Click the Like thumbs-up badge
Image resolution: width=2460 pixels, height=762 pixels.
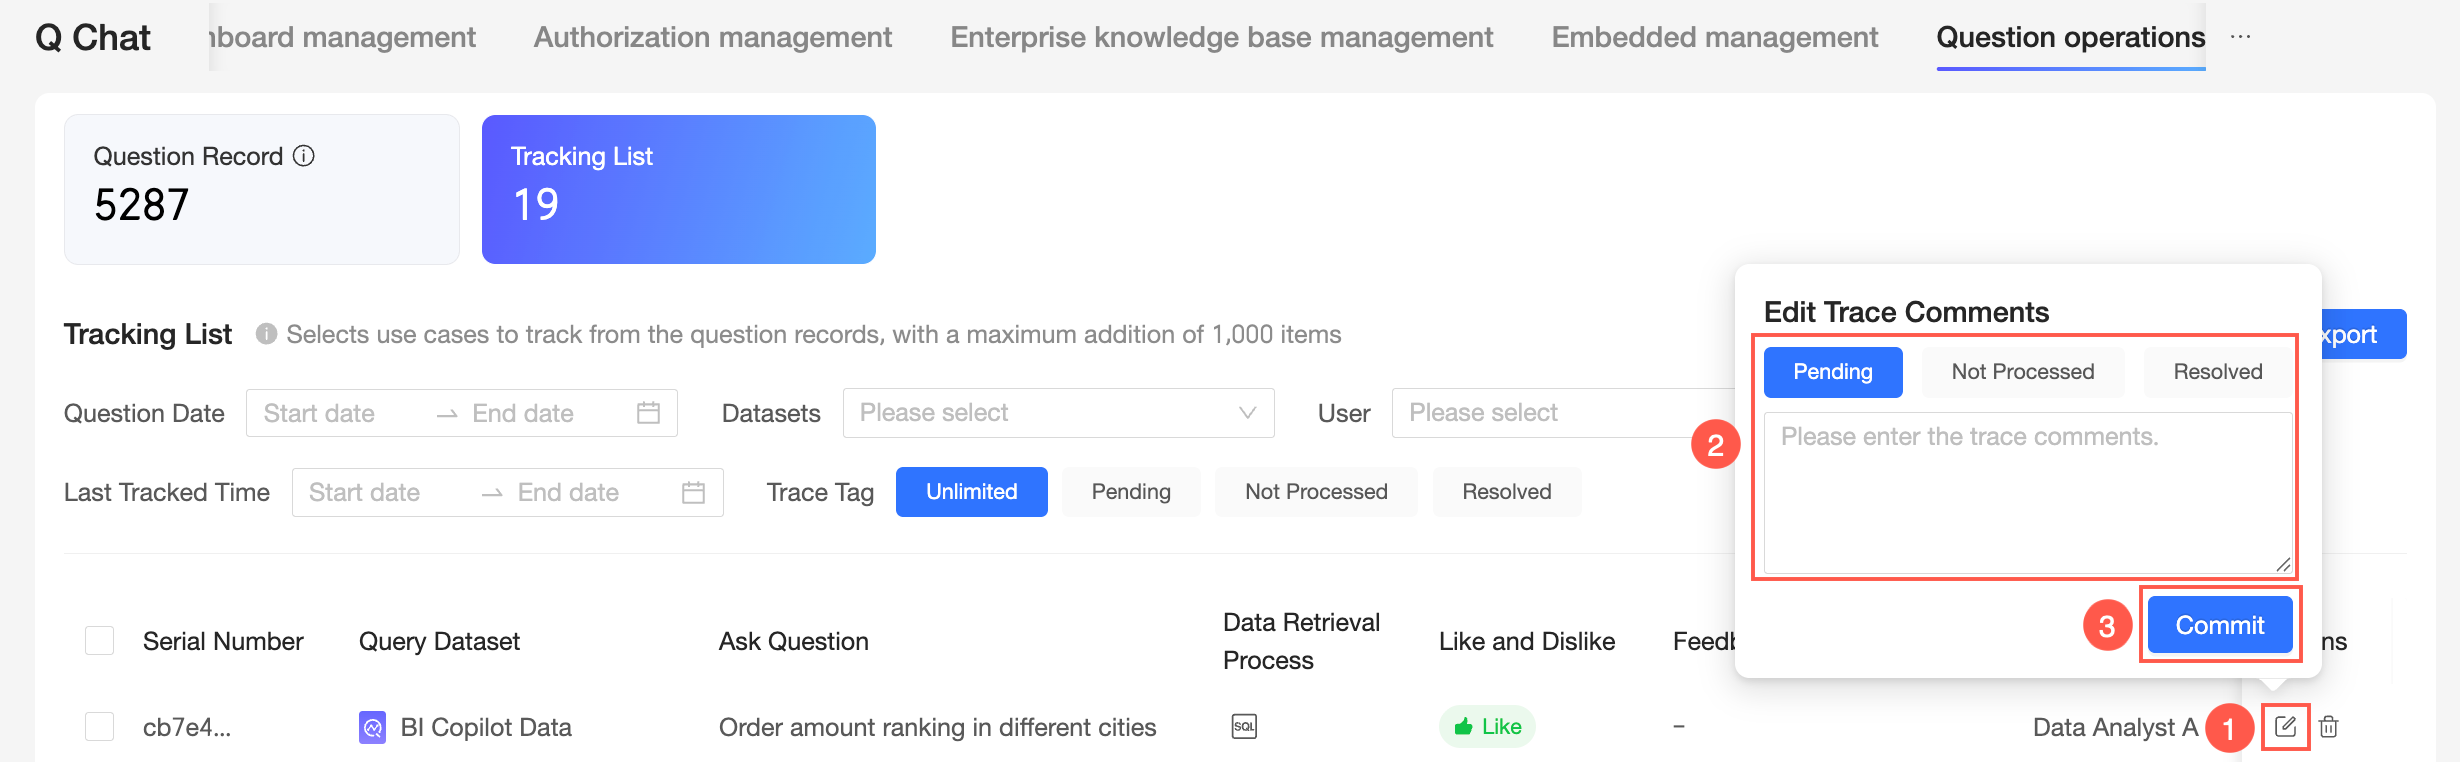tap(1487, 727)
